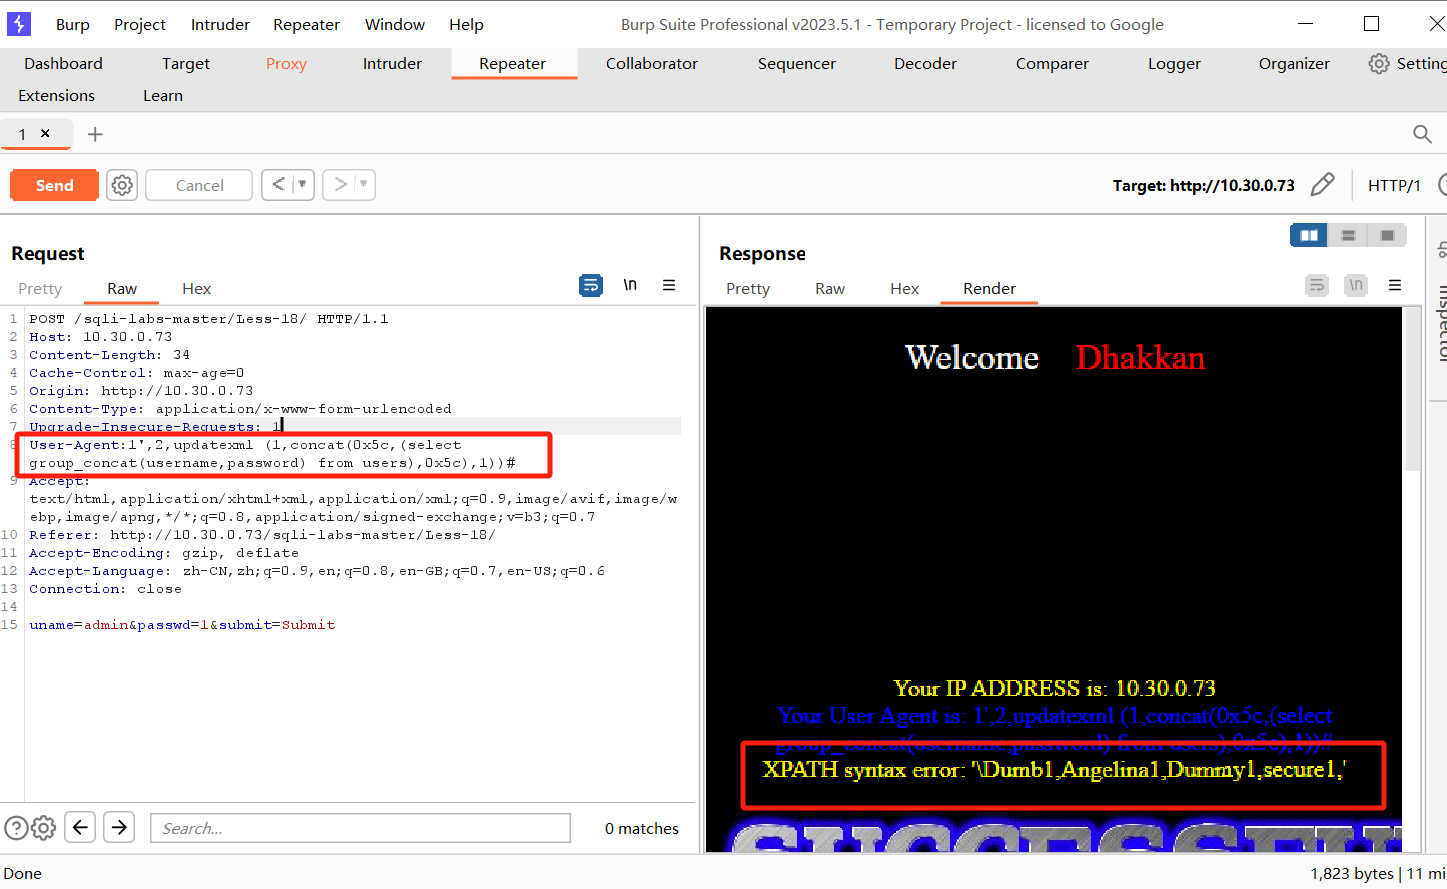The image size is (1447, 889).
Task: Go back to previous request history
Action: pos(278,184)
